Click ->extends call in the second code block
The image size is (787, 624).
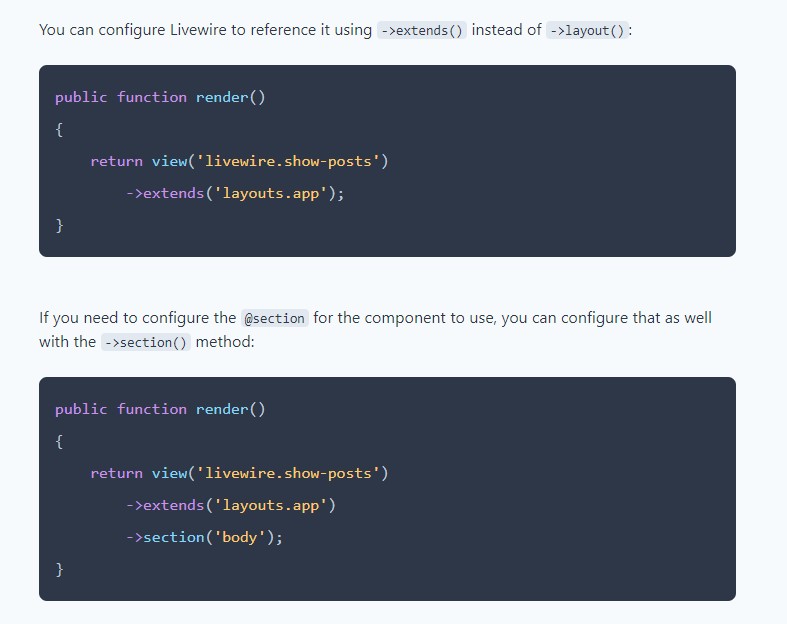[x=164, y=505]
